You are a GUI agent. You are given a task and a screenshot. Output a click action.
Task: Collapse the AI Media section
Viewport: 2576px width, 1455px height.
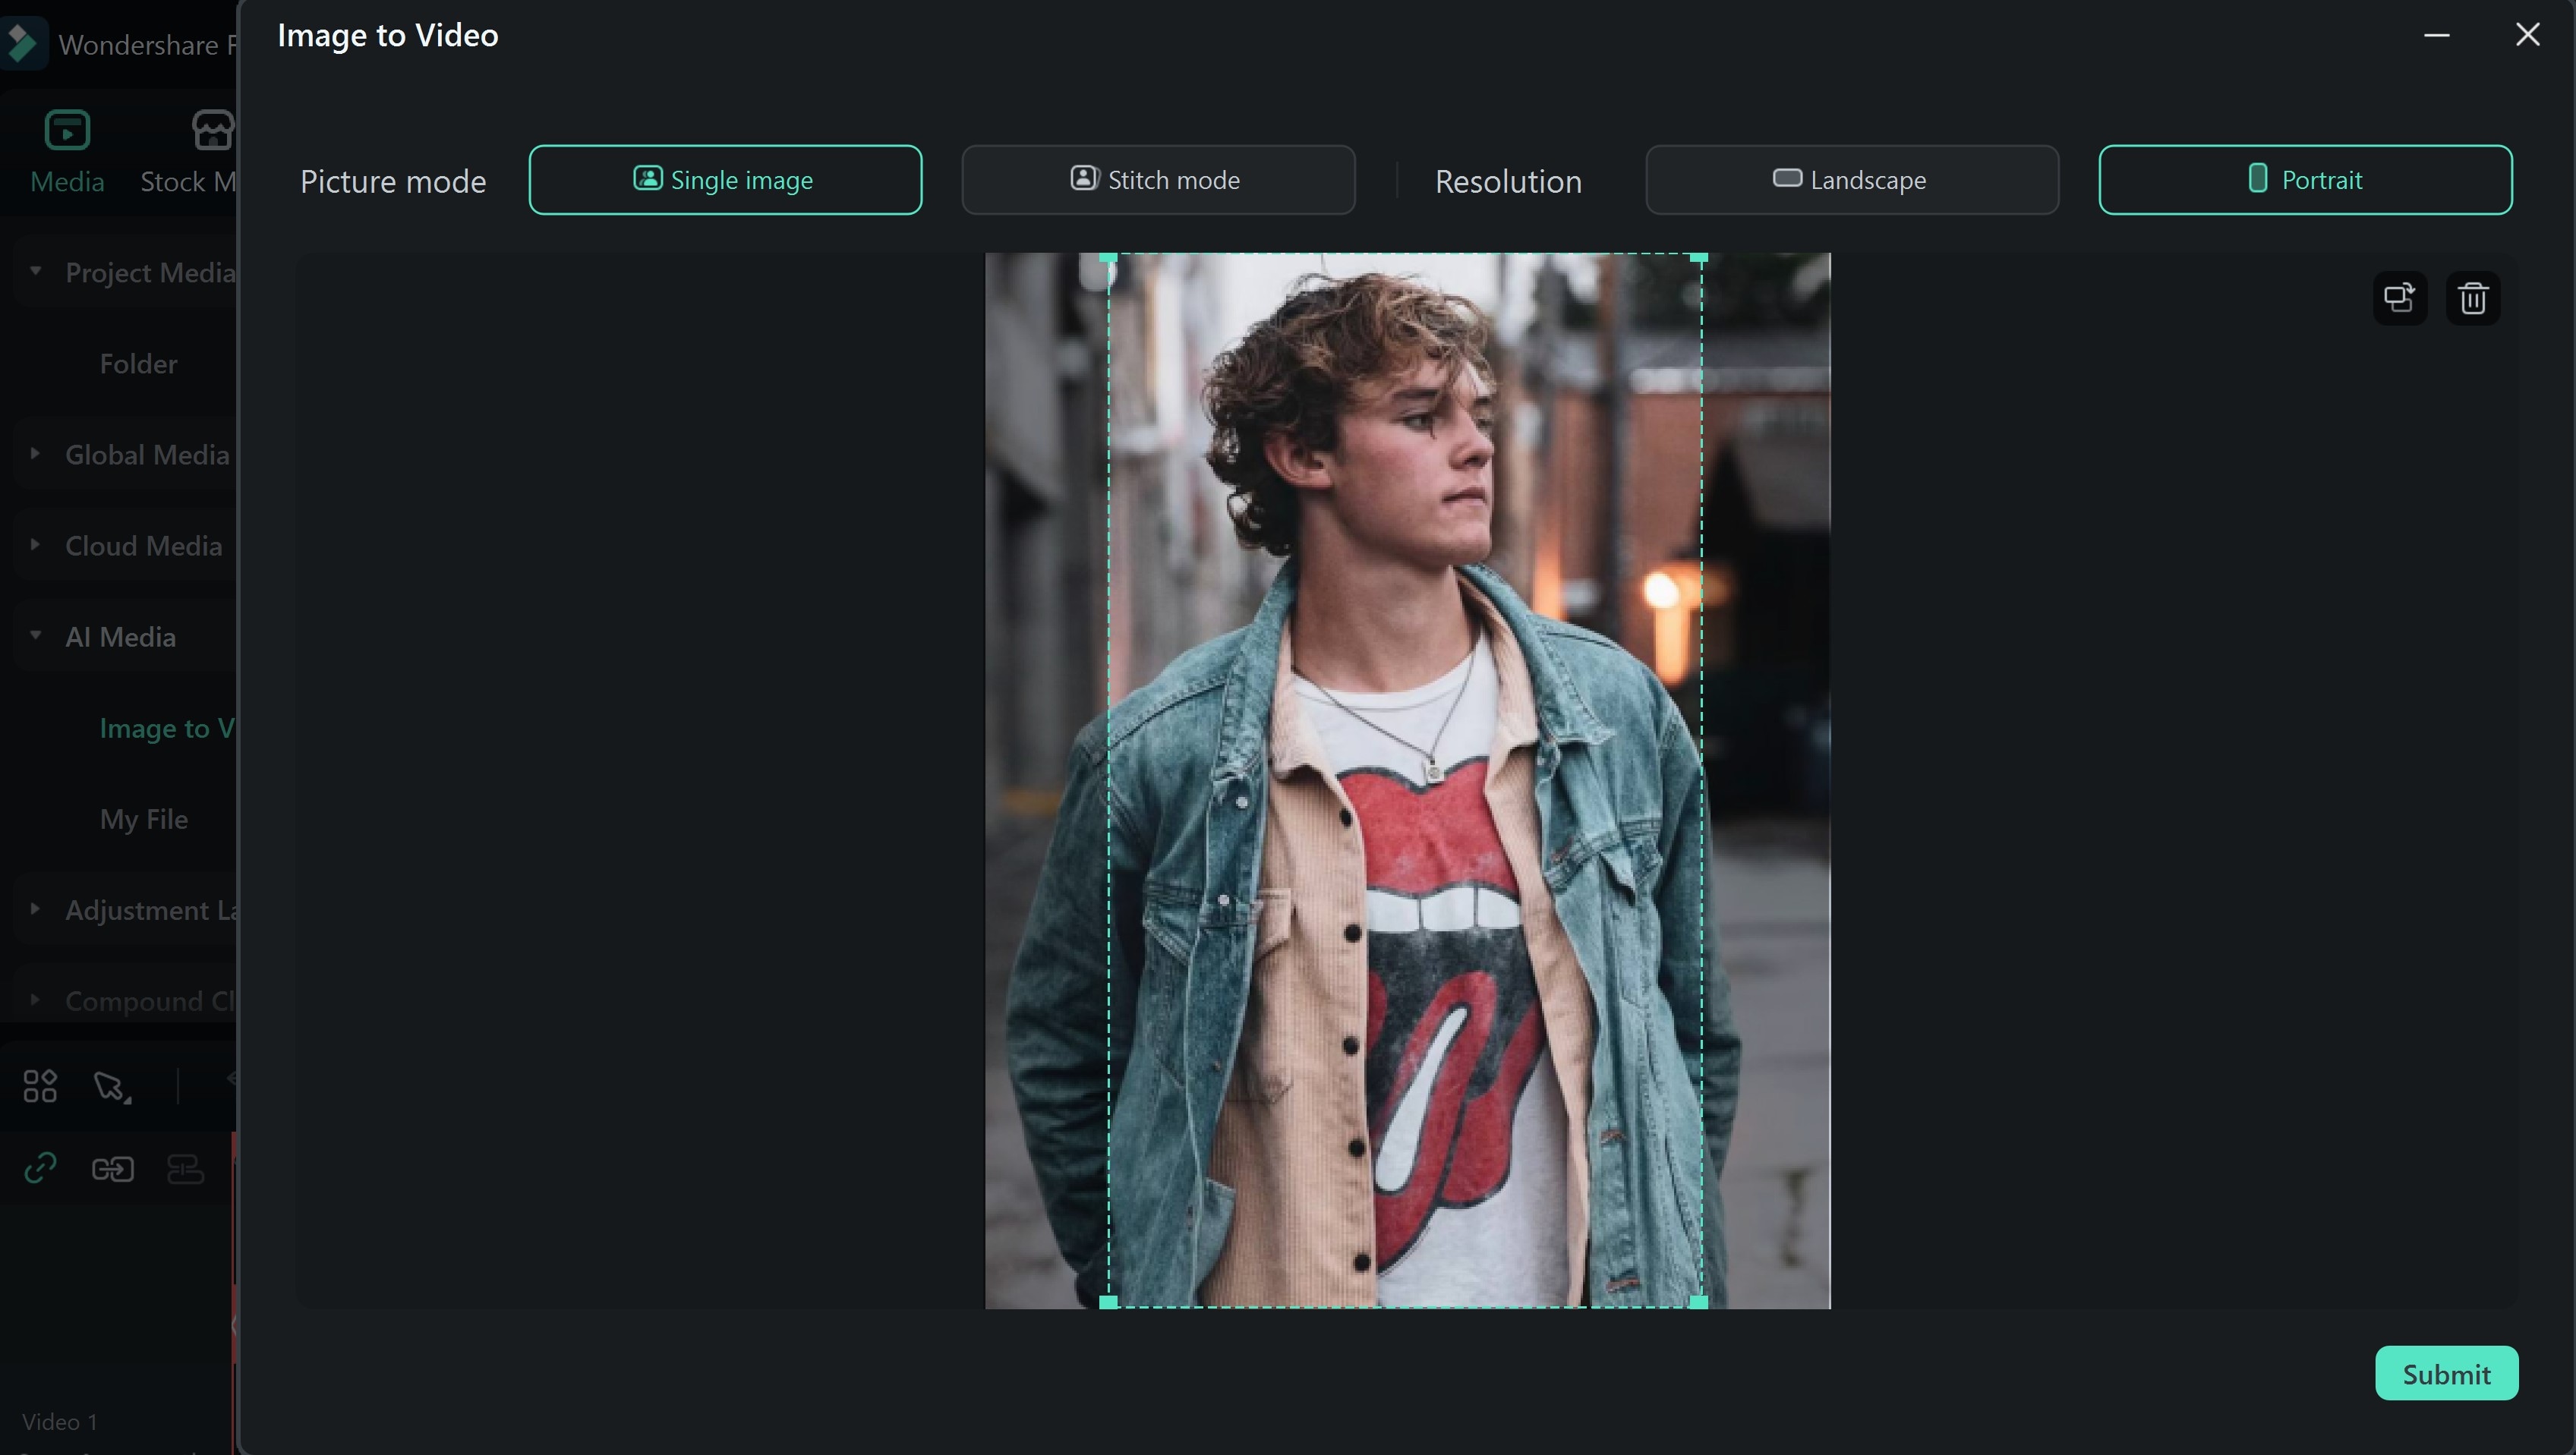click(35, 636)
